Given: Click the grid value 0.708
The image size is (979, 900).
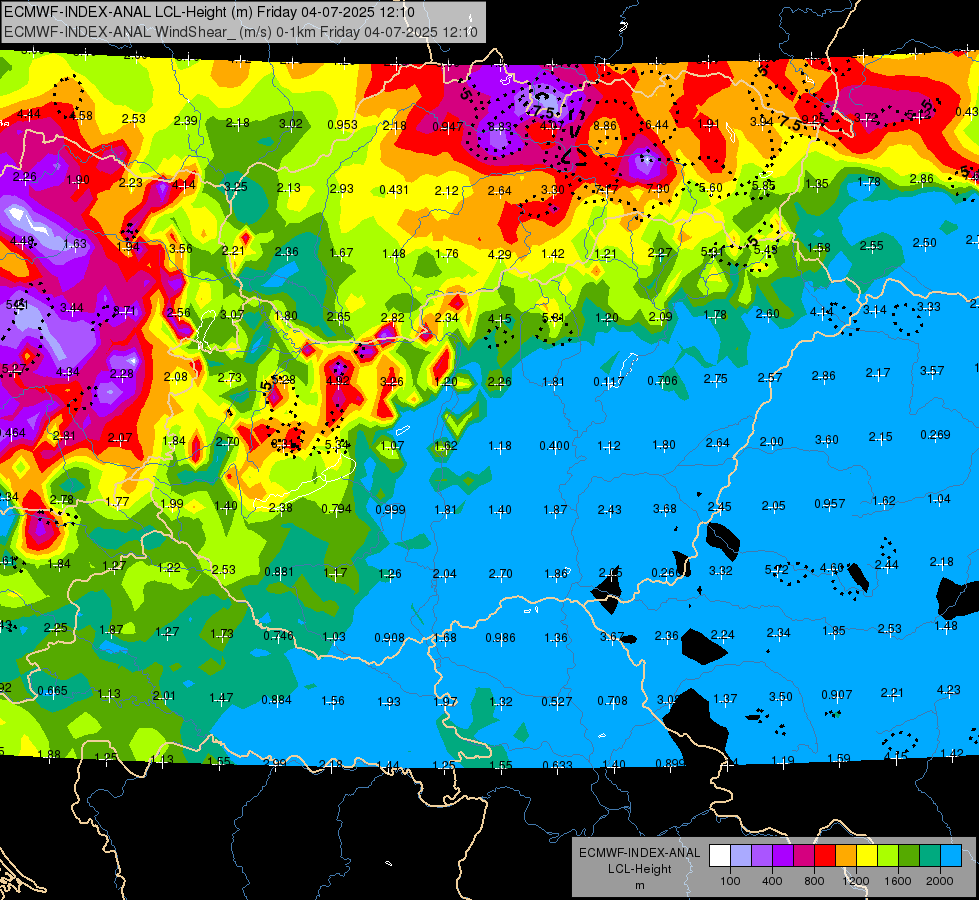Looking at the screenshot, I should [x=612, y=701].
